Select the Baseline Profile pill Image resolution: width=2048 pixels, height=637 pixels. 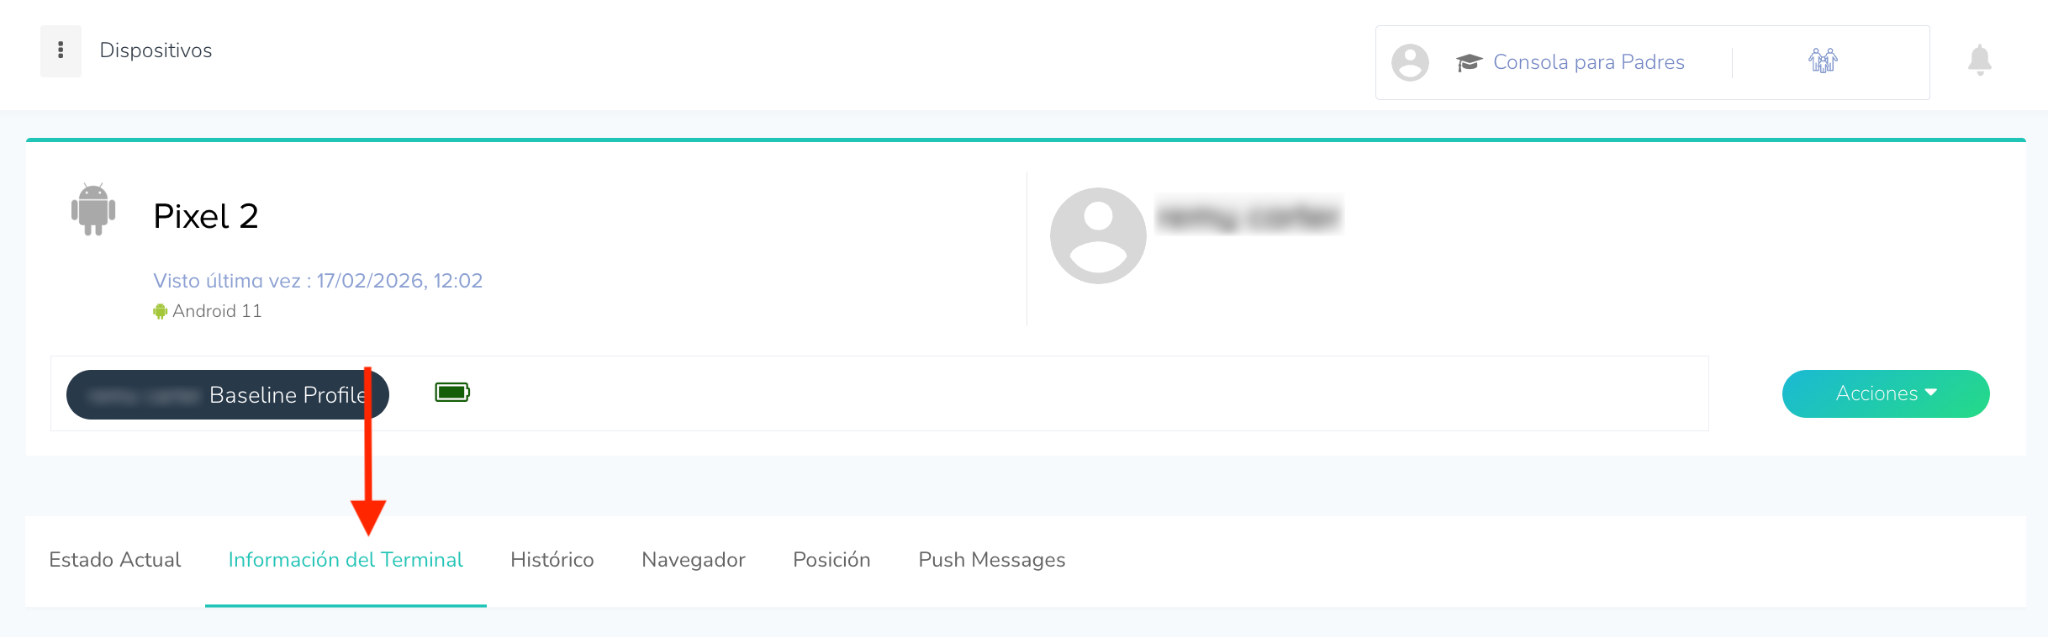[x=228, y=395]
